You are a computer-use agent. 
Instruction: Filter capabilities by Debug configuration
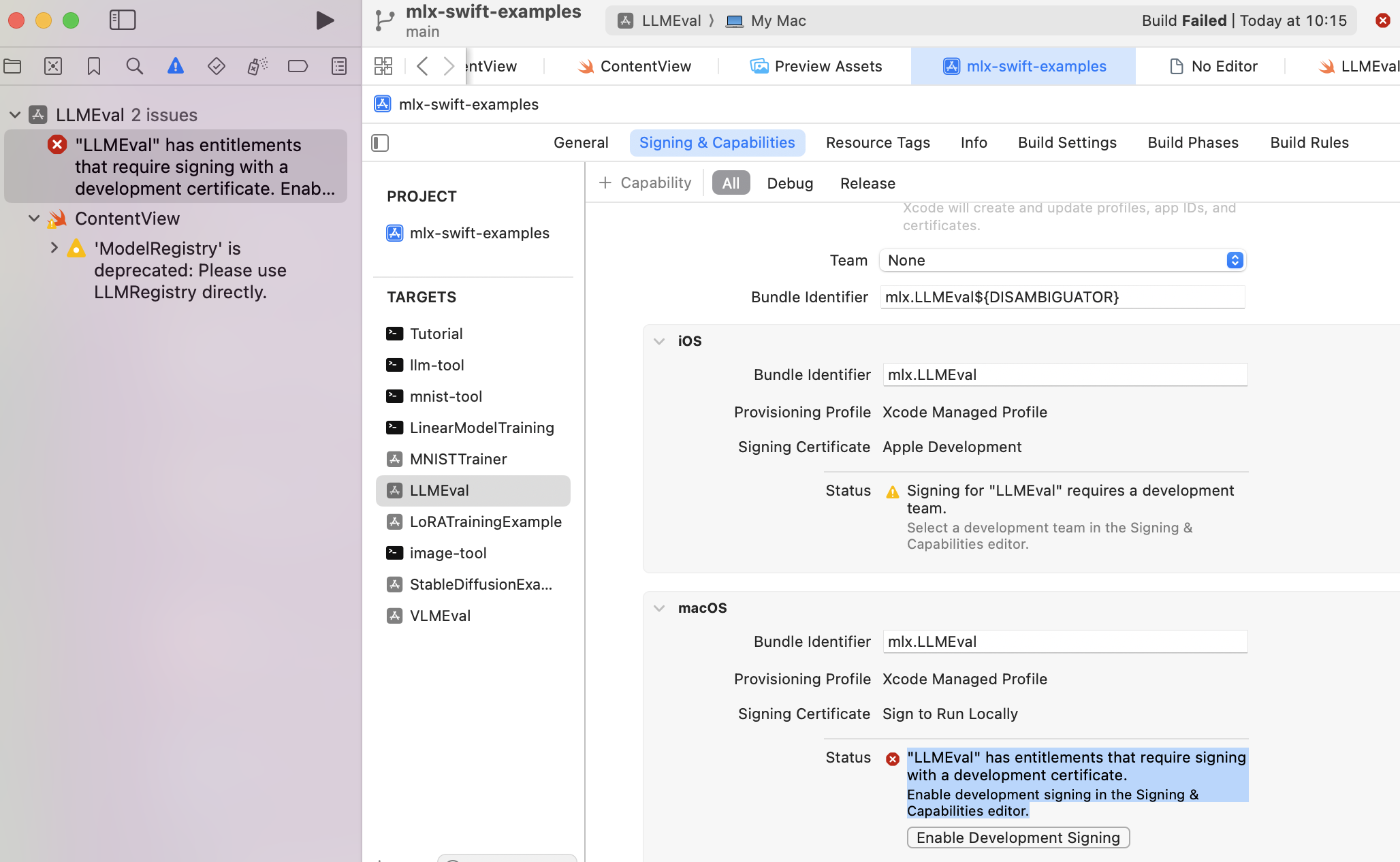[790, 183]
